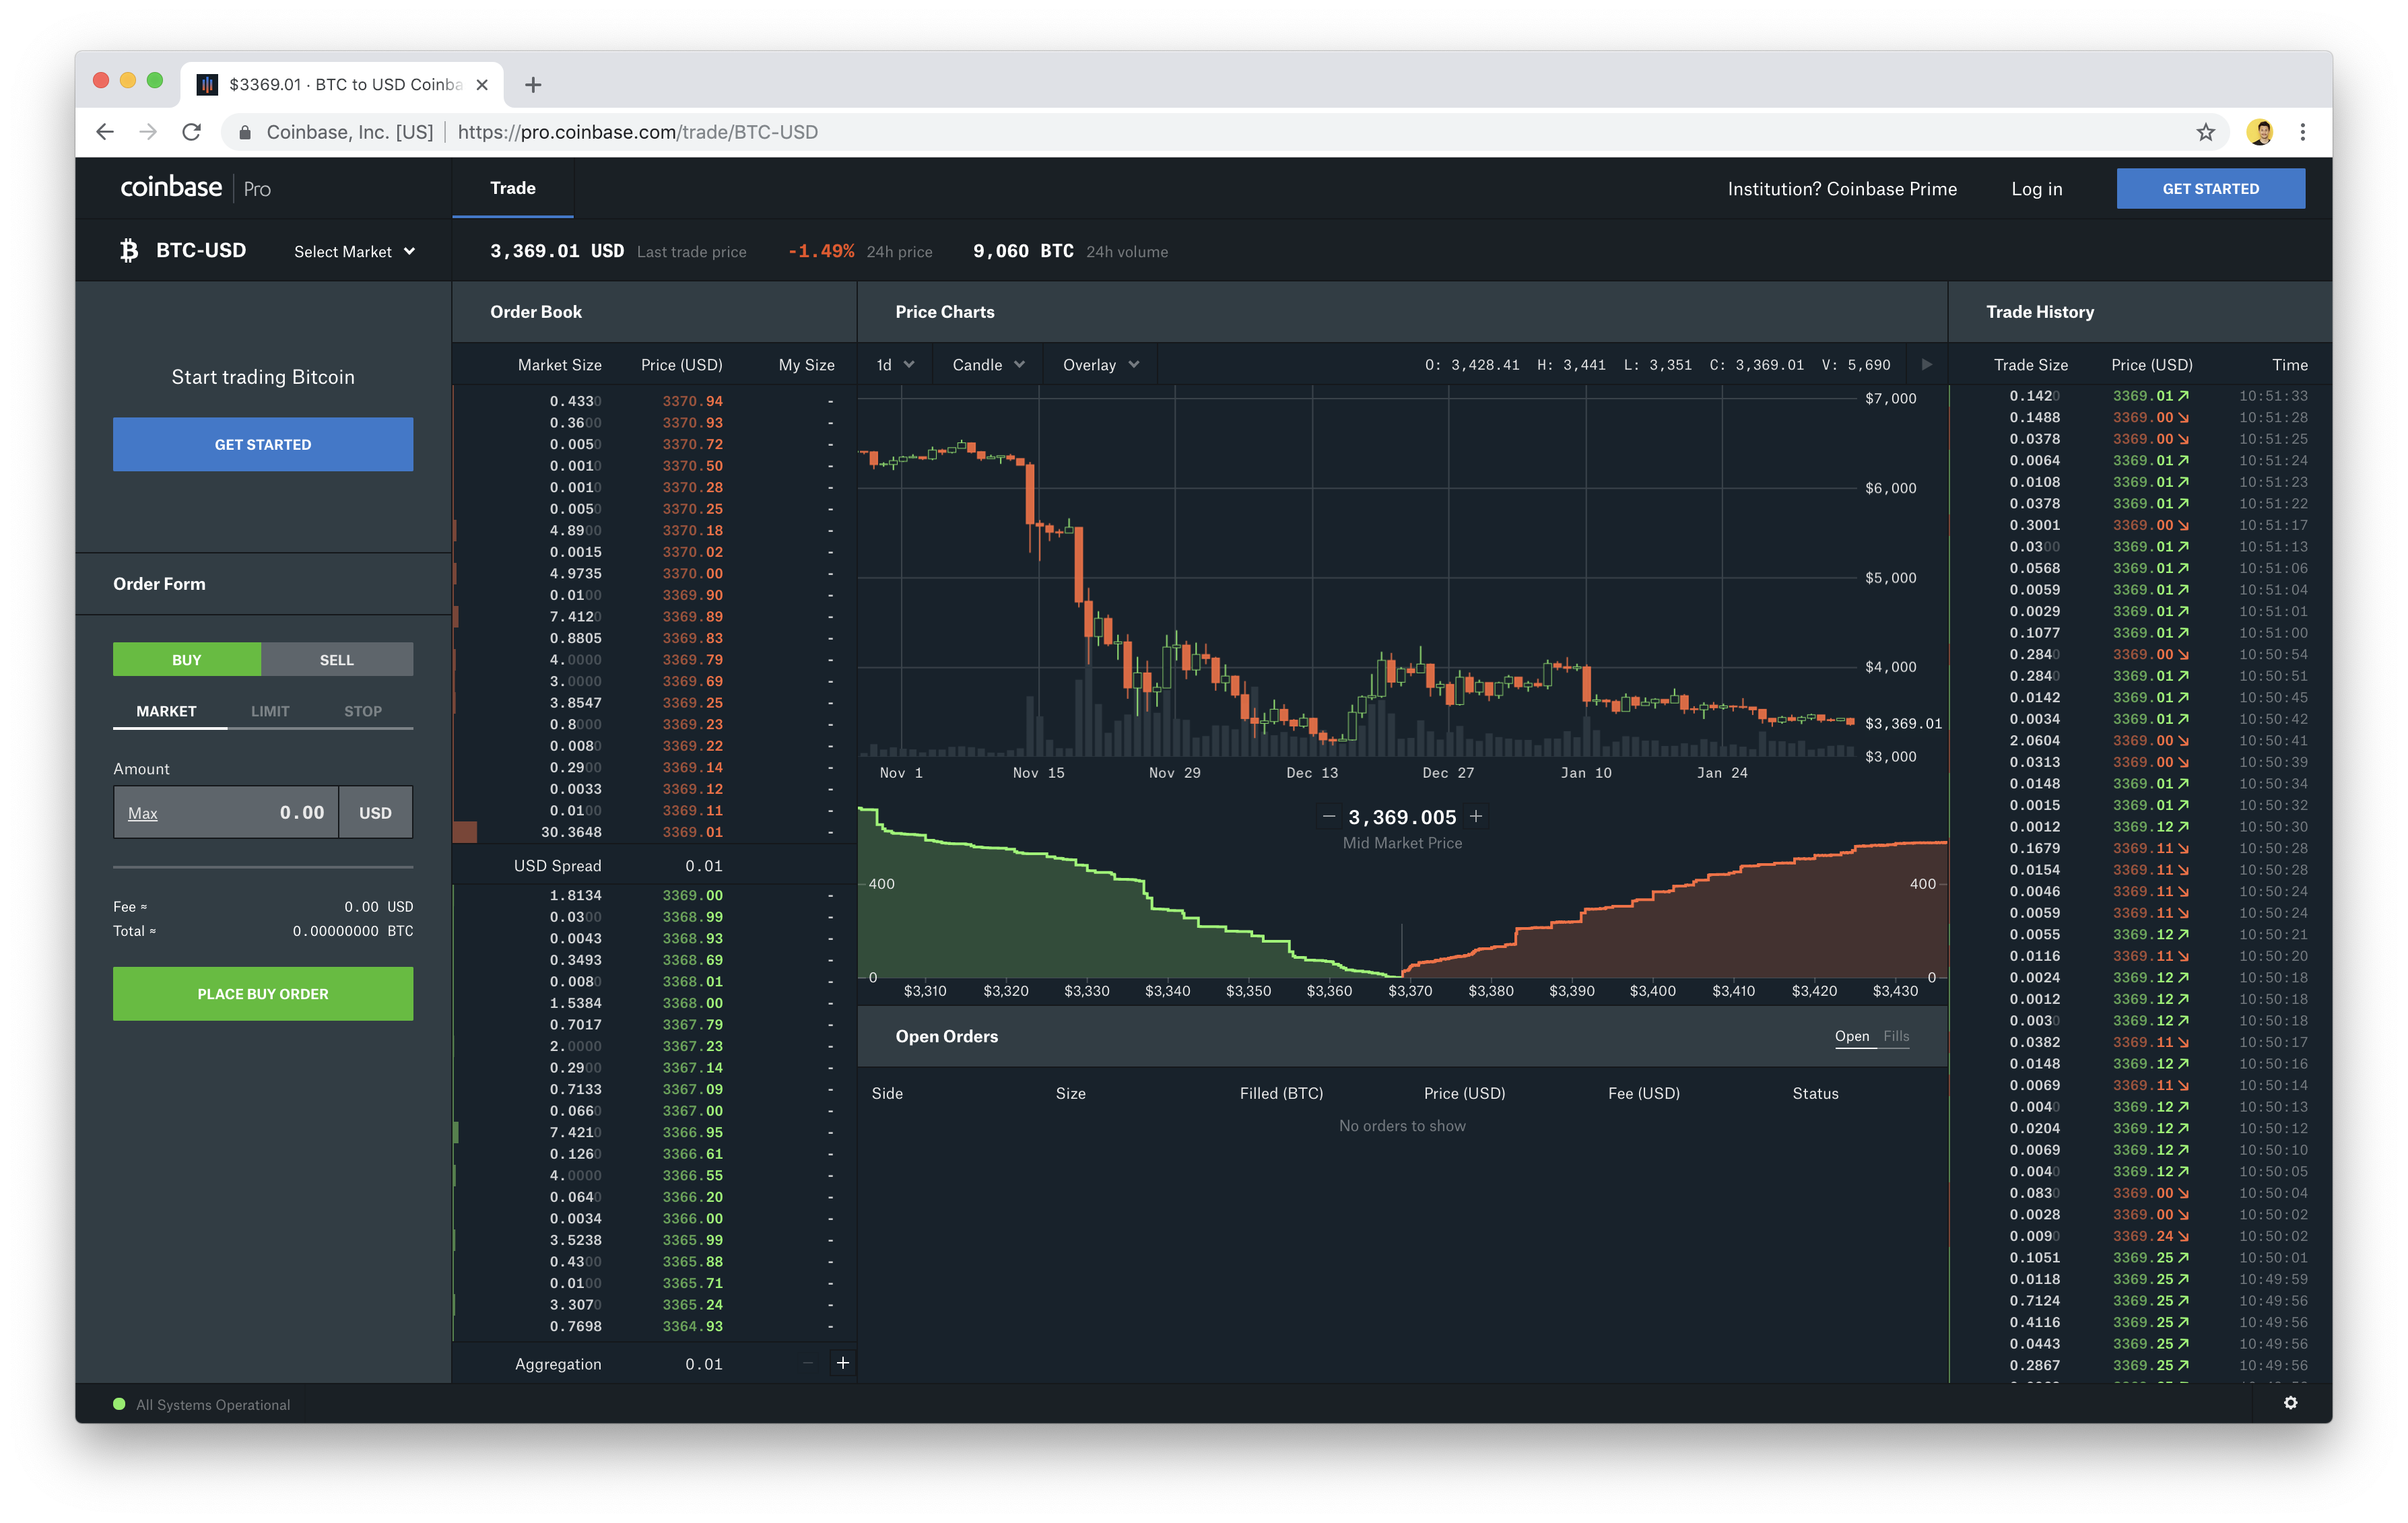
Task: Toggle the amount currency USD button
Action: (x=375, y=813)
